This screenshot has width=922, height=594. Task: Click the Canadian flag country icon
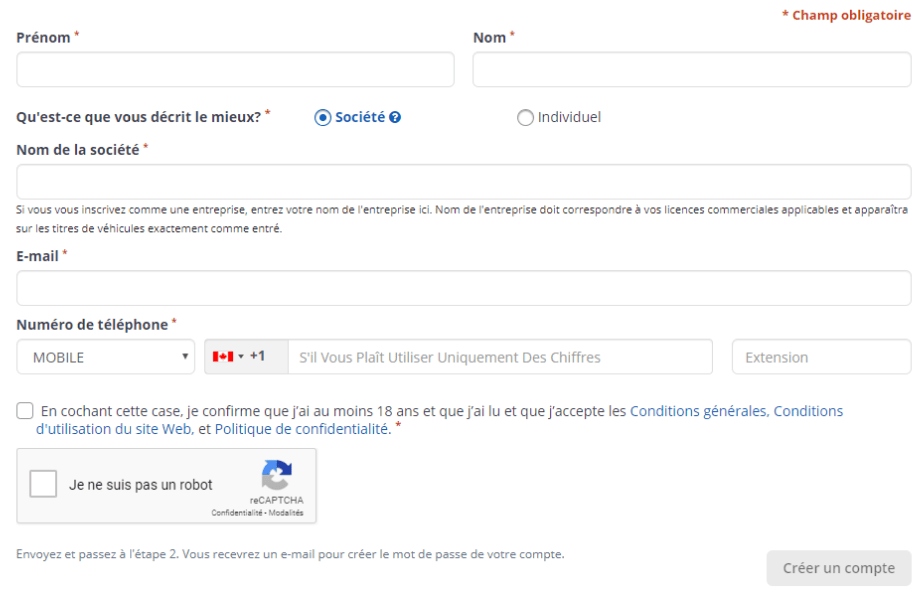tap(222, 357)
